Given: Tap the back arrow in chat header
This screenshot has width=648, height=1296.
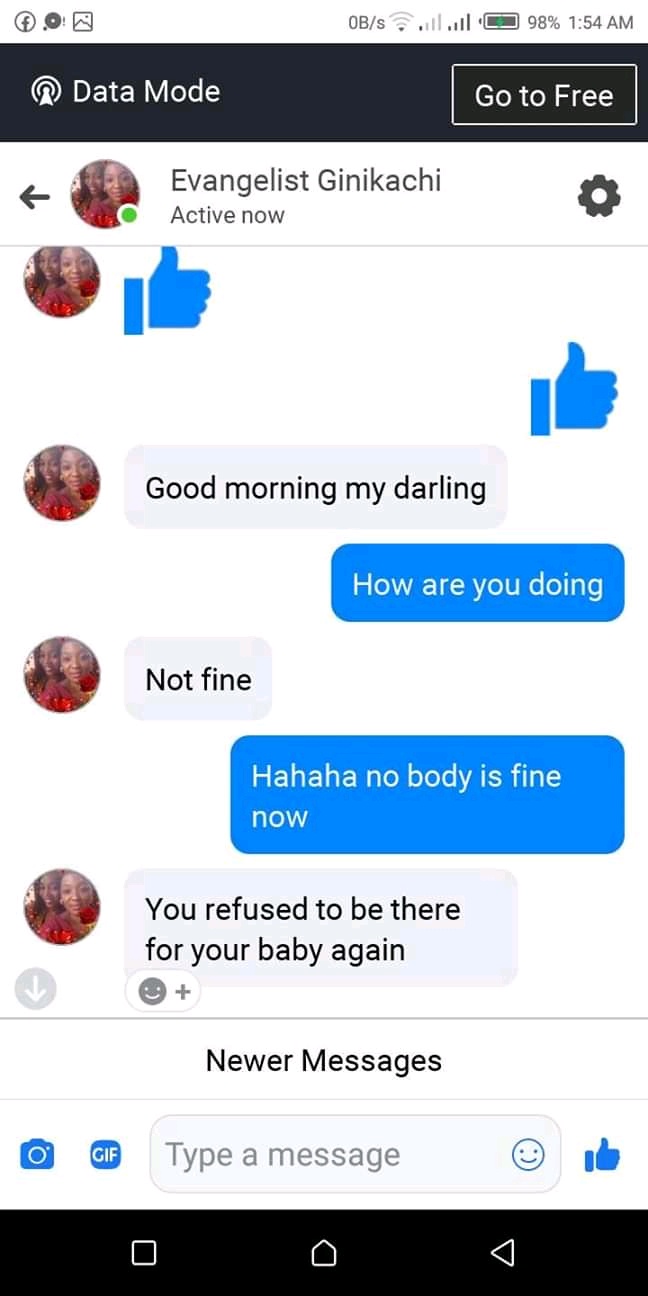Looking at the screenshot, I should pyautogui.click(x=35, y=197).
